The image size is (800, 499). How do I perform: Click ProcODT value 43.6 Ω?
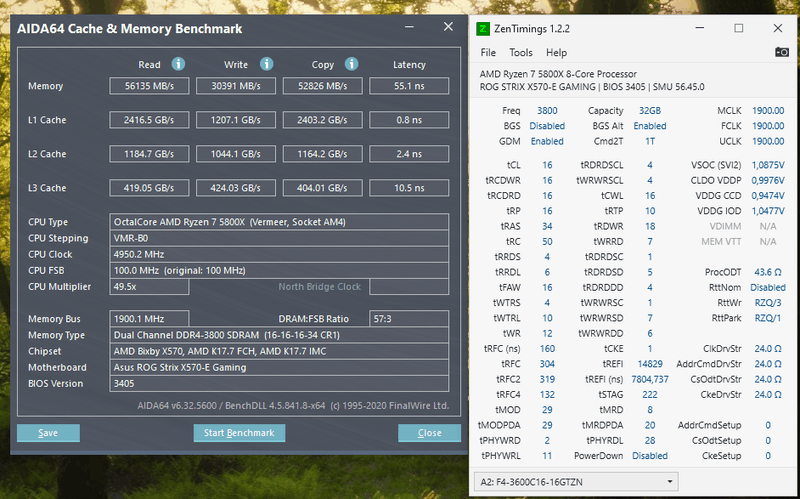(768, 272)
